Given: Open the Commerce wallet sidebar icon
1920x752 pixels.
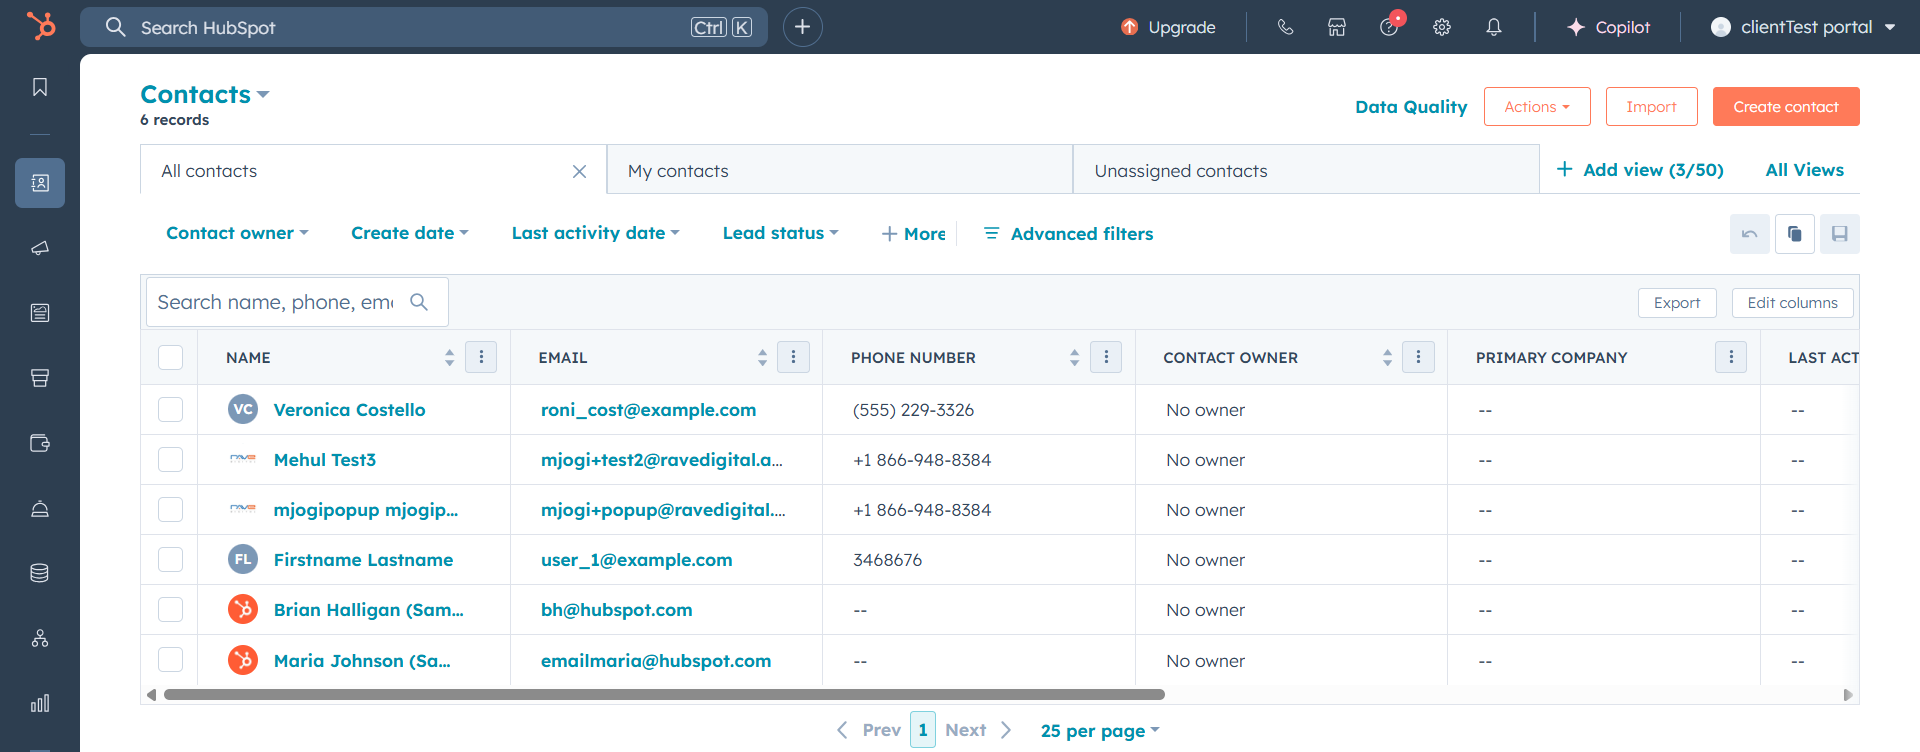Looking at the screenshot, I should (x=40, y=443).
